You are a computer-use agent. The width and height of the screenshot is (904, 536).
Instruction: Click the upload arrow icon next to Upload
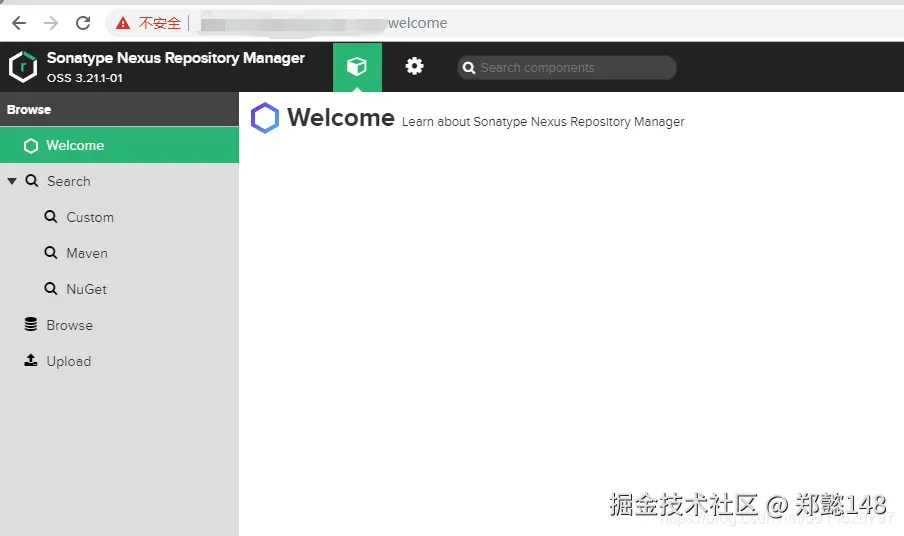(x=31, y=360)
